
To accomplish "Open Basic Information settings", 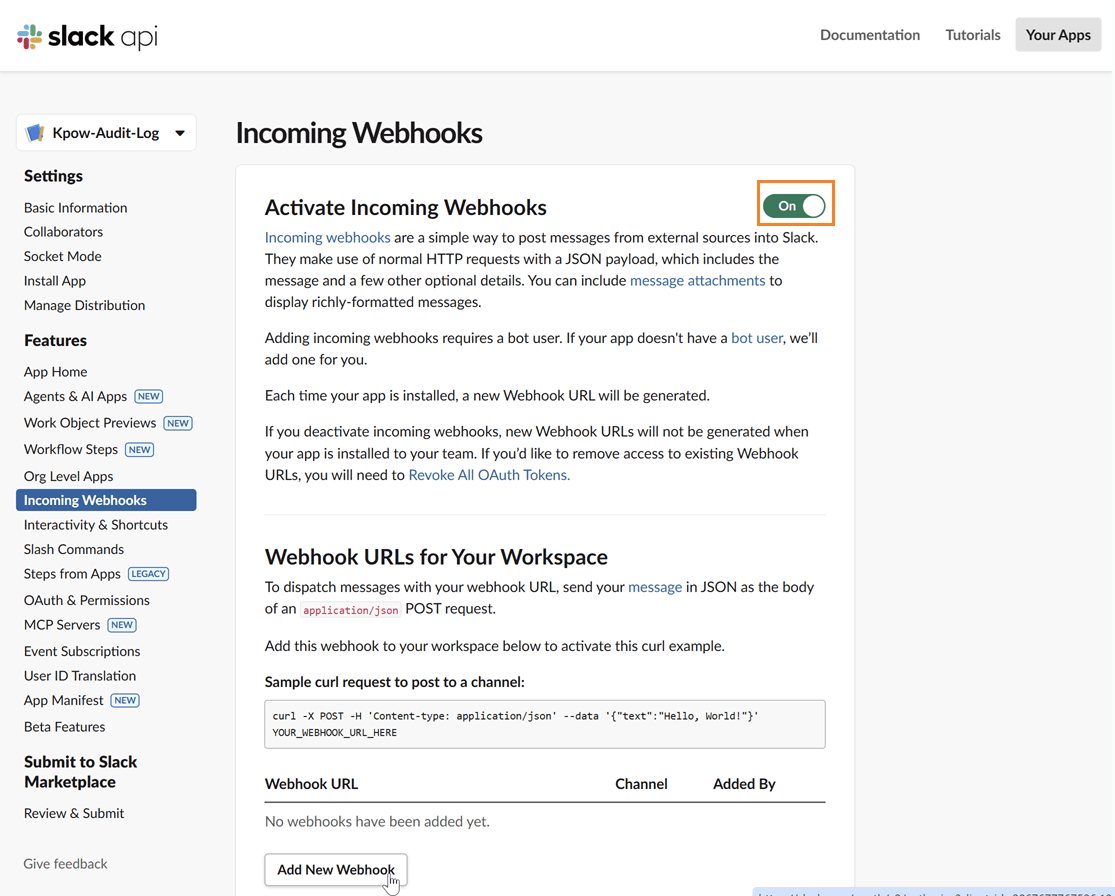I will [x=75, y=208].
